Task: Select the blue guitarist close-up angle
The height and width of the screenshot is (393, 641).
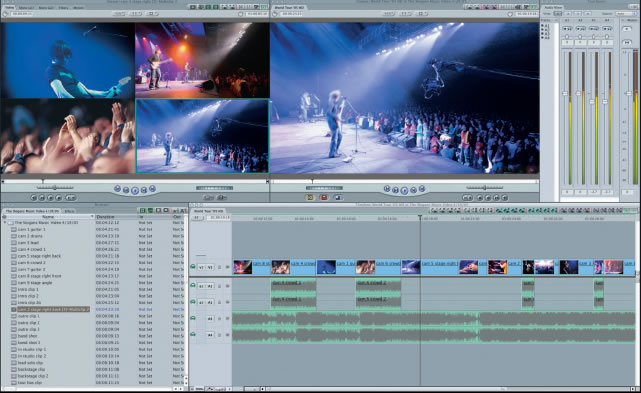Action: 67,61
